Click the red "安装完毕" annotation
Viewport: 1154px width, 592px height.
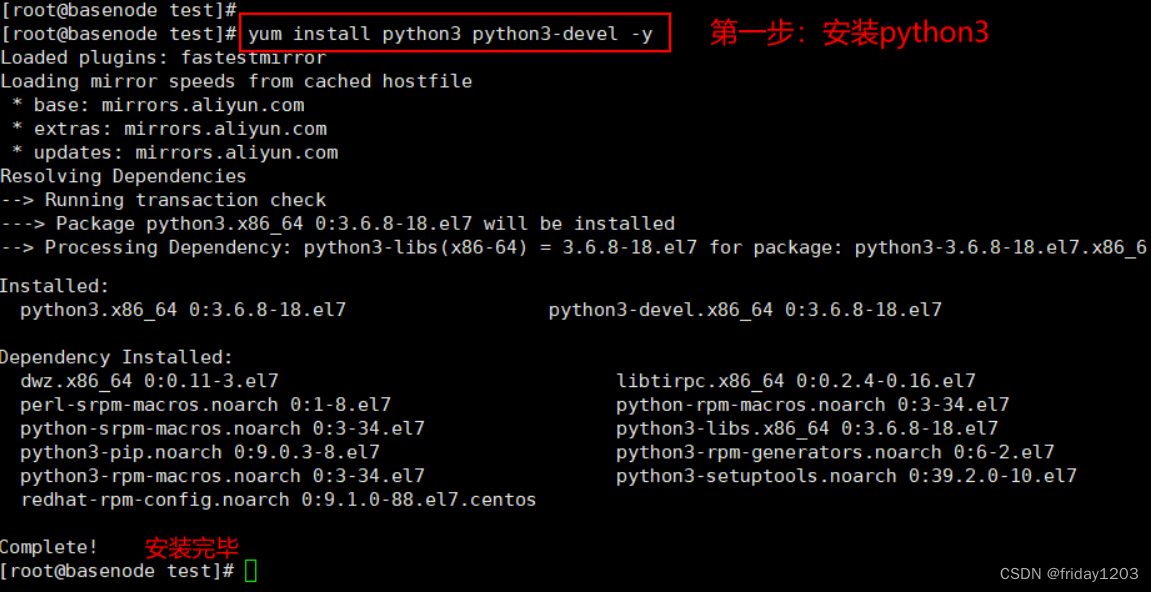[x=192, y=548]
